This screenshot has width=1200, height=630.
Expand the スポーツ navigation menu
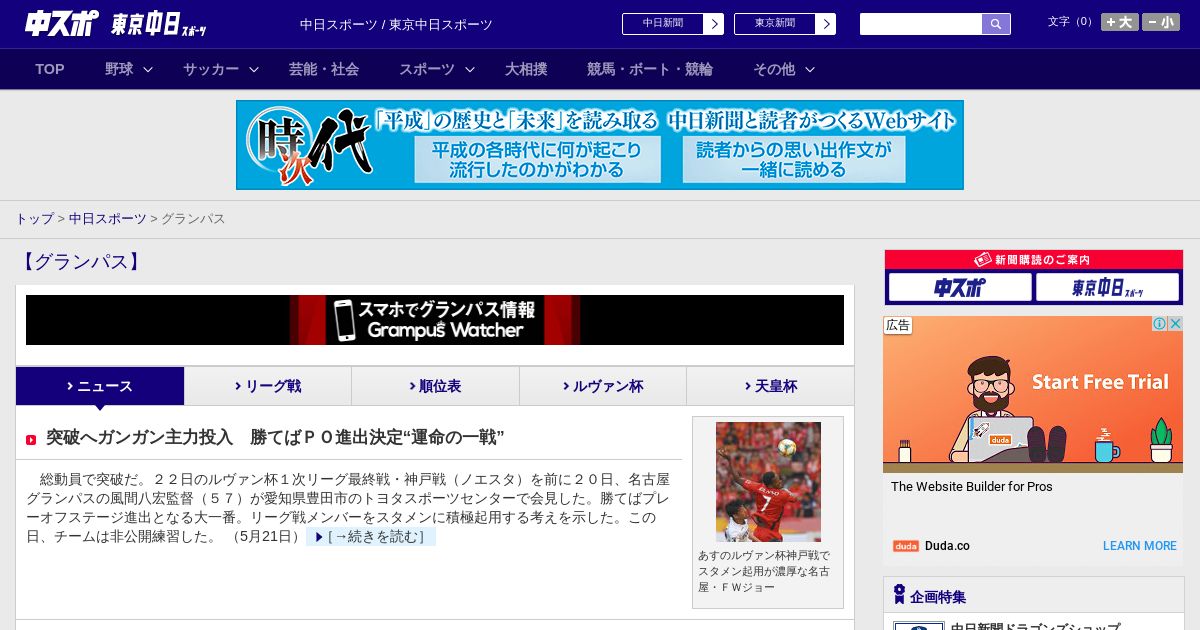tap(436, 69)
